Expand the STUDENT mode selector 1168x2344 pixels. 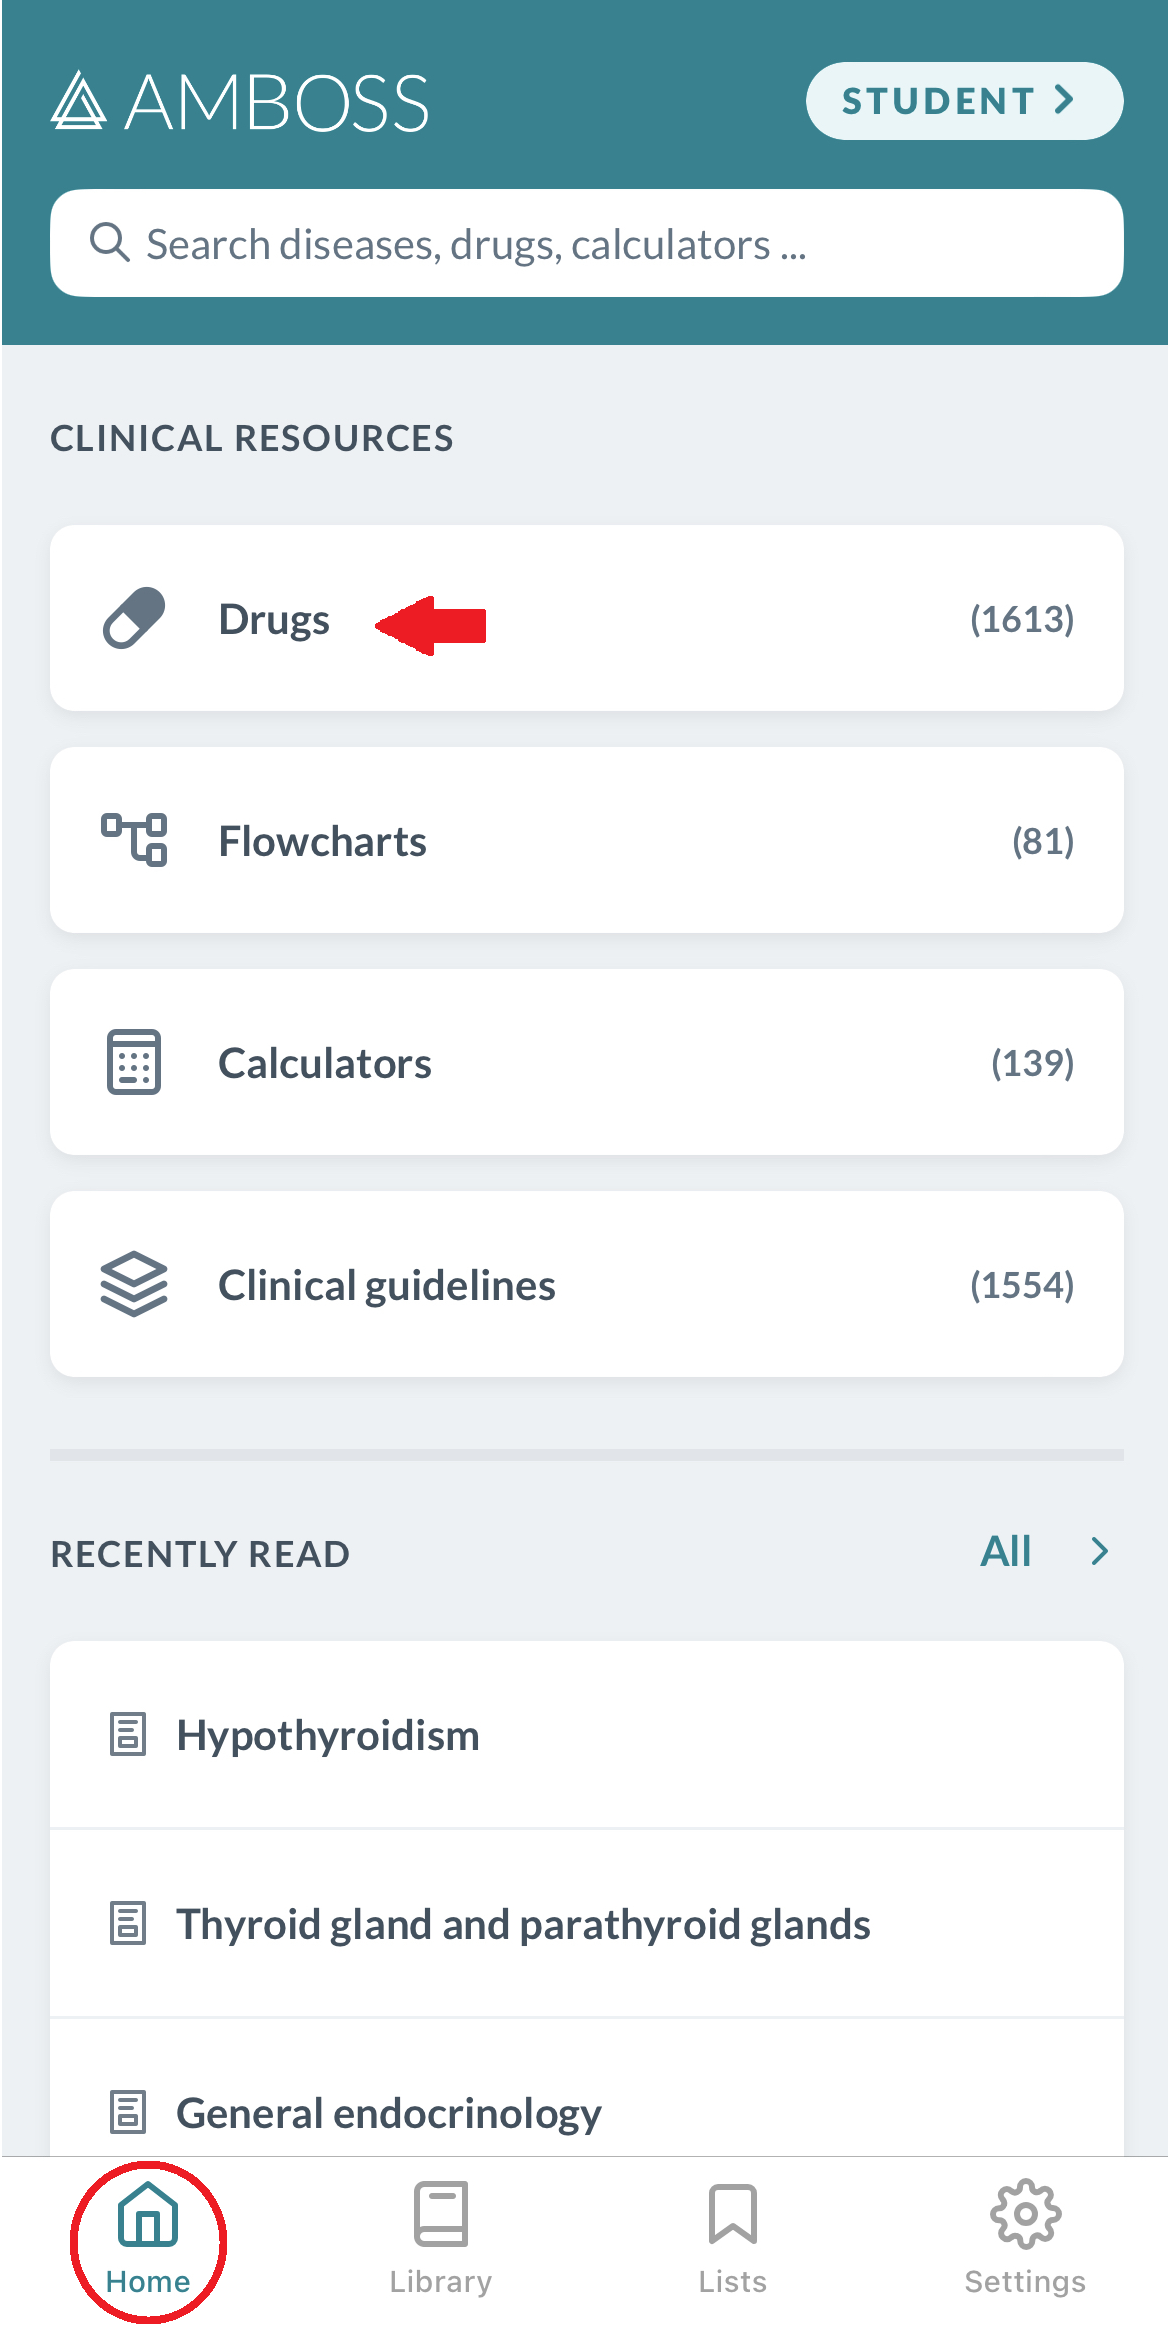(964, 101)
